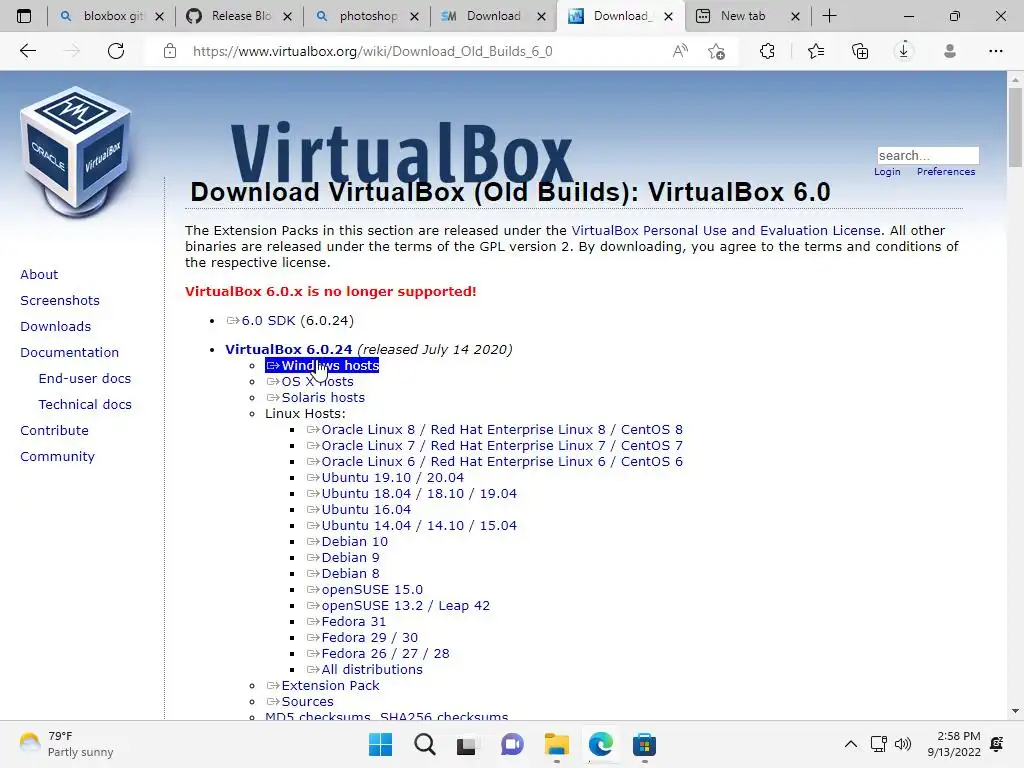This screenshot has height=768, width=1024.
Task: Open Contribute in the sidebar
Action: coord(54,431)
